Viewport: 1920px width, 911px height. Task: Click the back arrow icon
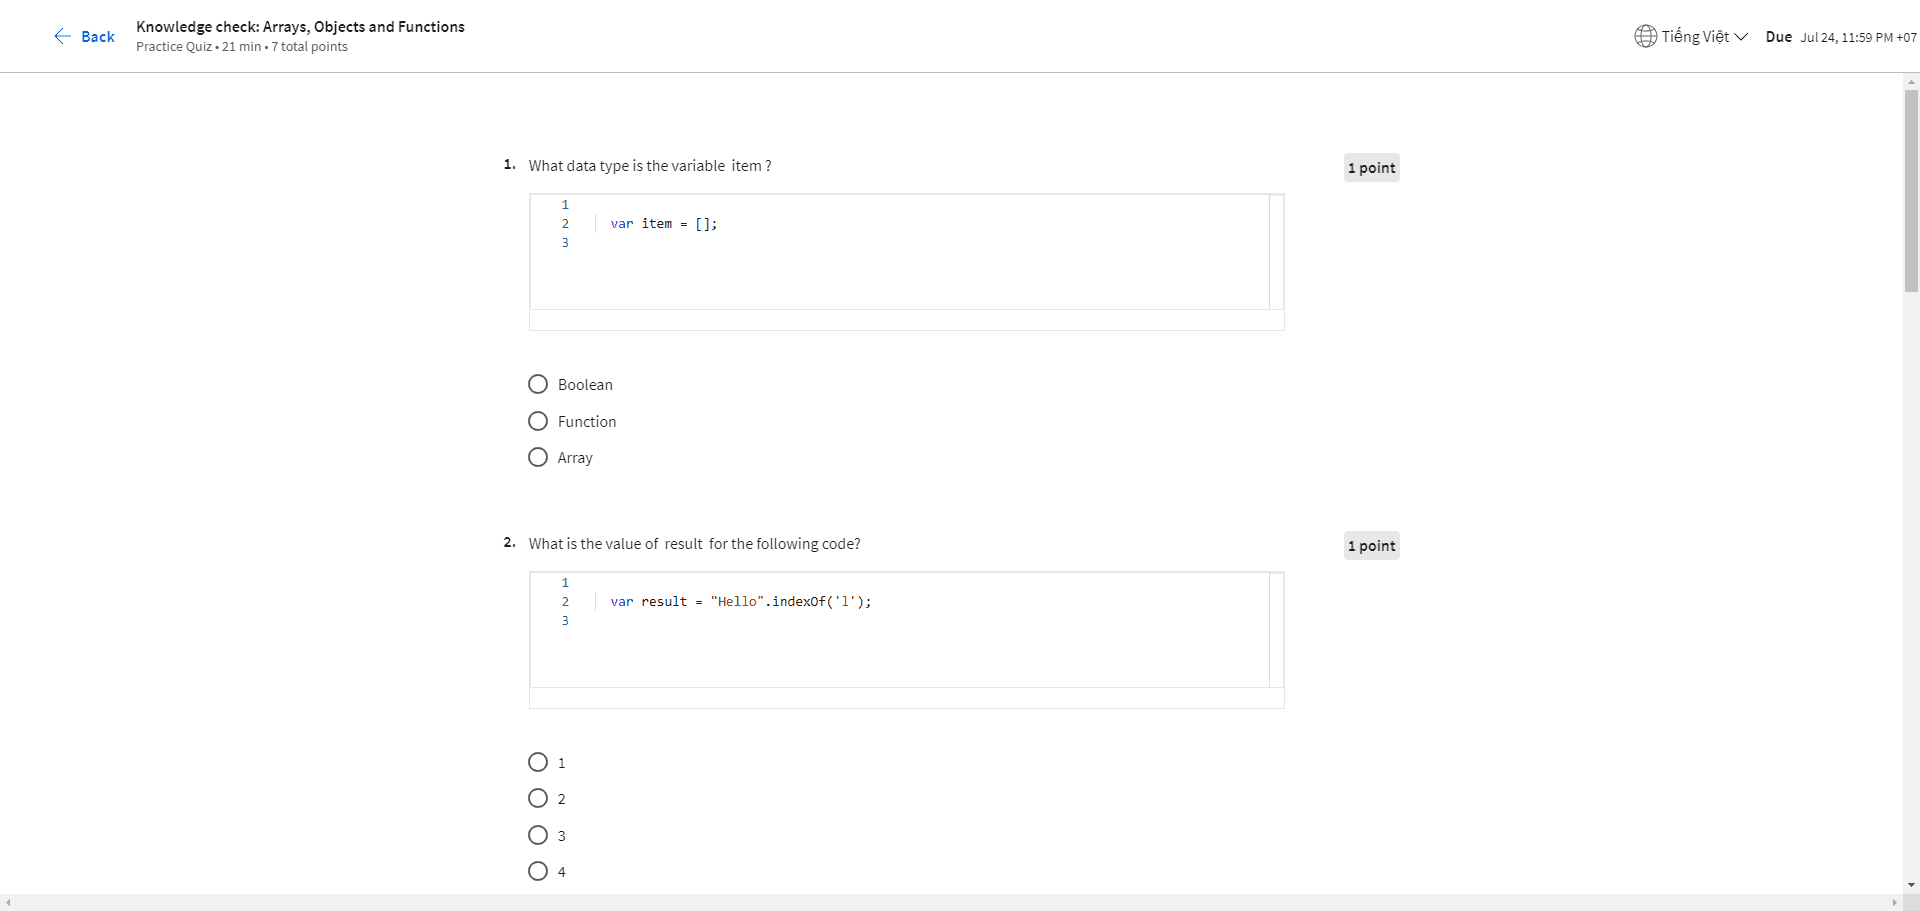62,36
